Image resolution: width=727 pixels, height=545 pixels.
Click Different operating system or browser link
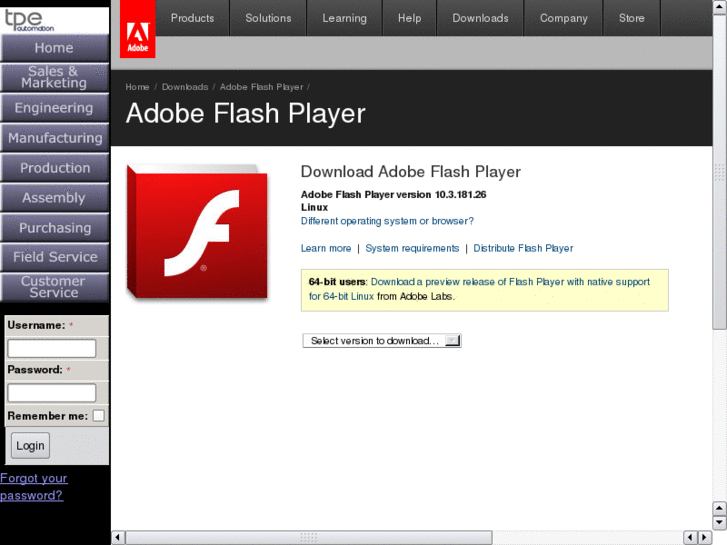387,221
